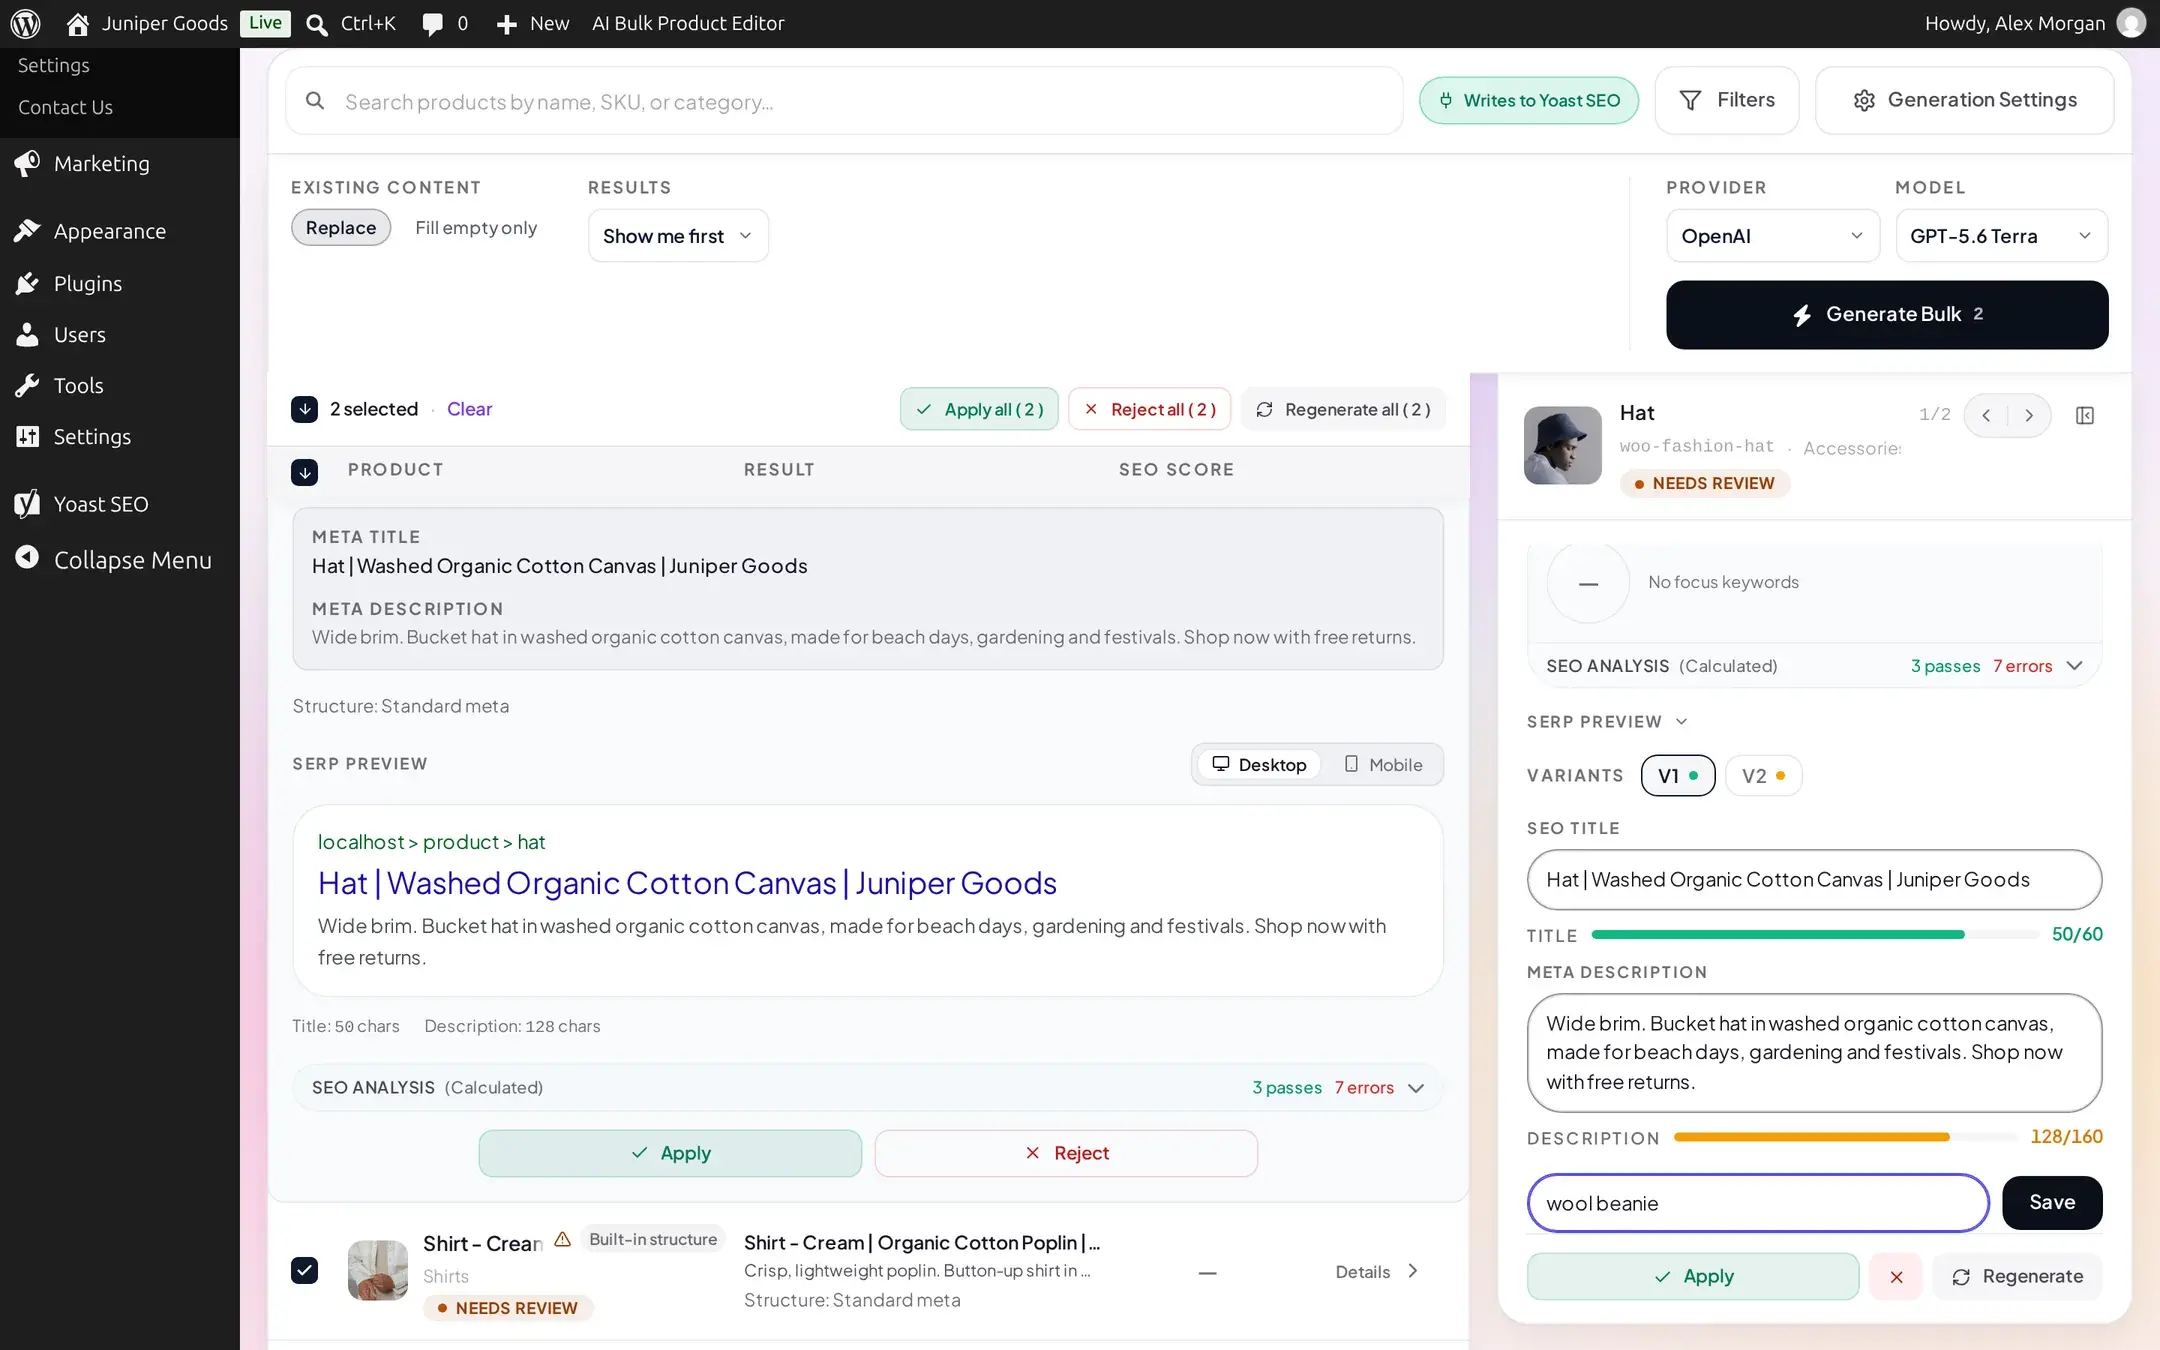Click the description length progress bar
Viewport: 2160px width, 1350px height.
(x=1846, y=1137)
